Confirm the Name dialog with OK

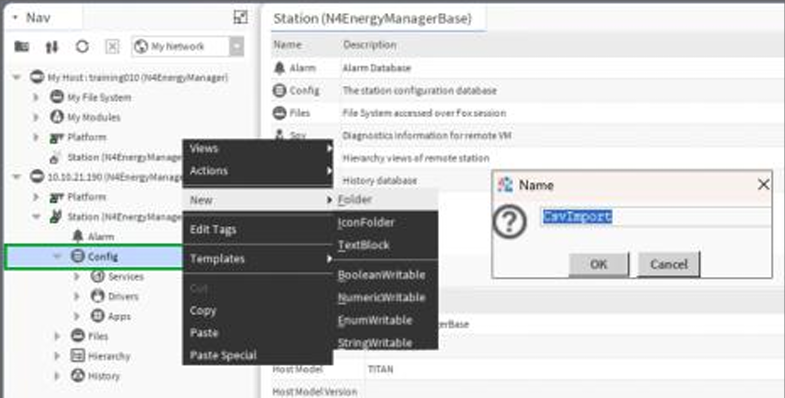599,264
